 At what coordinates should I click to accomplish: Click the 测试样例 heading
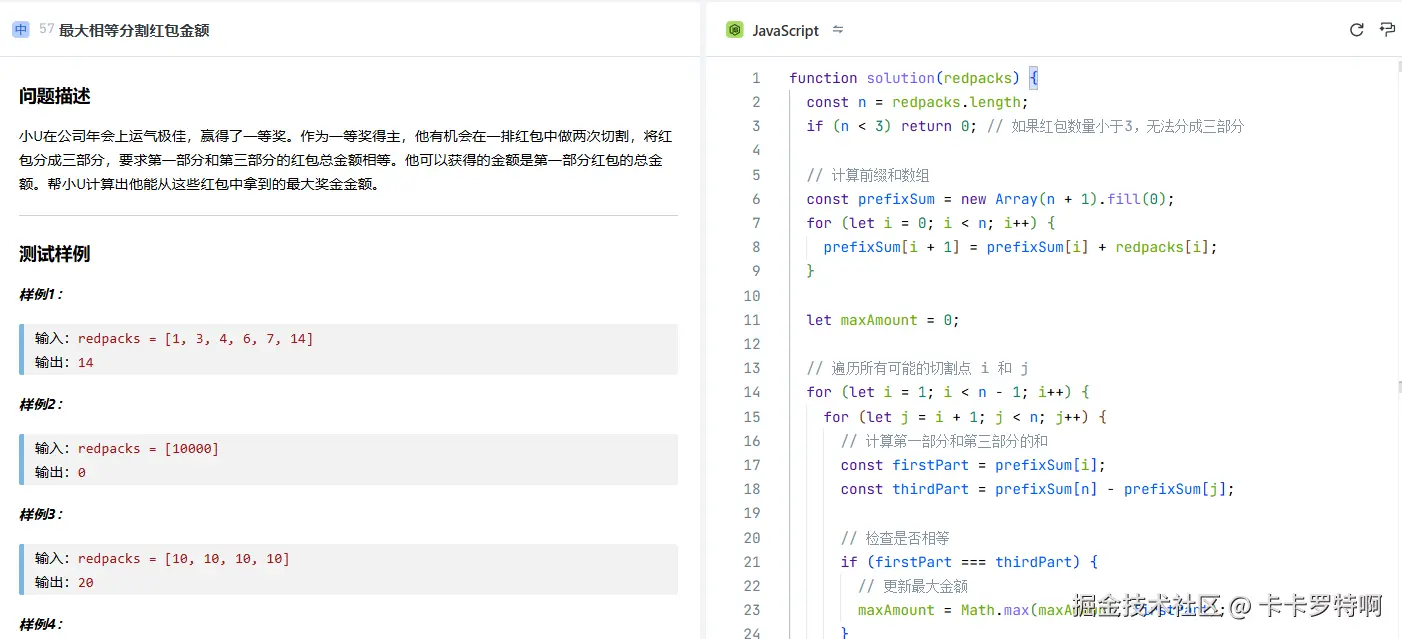[55, 254]
